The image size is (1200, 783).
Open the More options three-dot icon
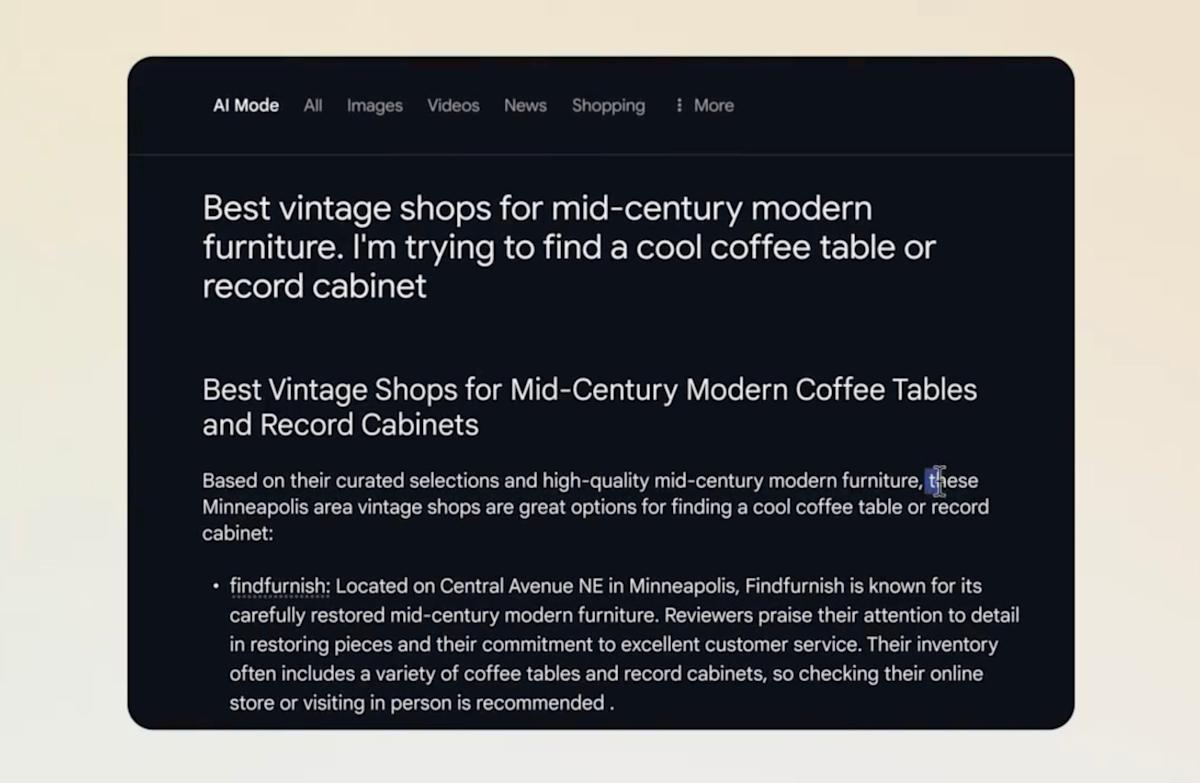tap(679, 105)
